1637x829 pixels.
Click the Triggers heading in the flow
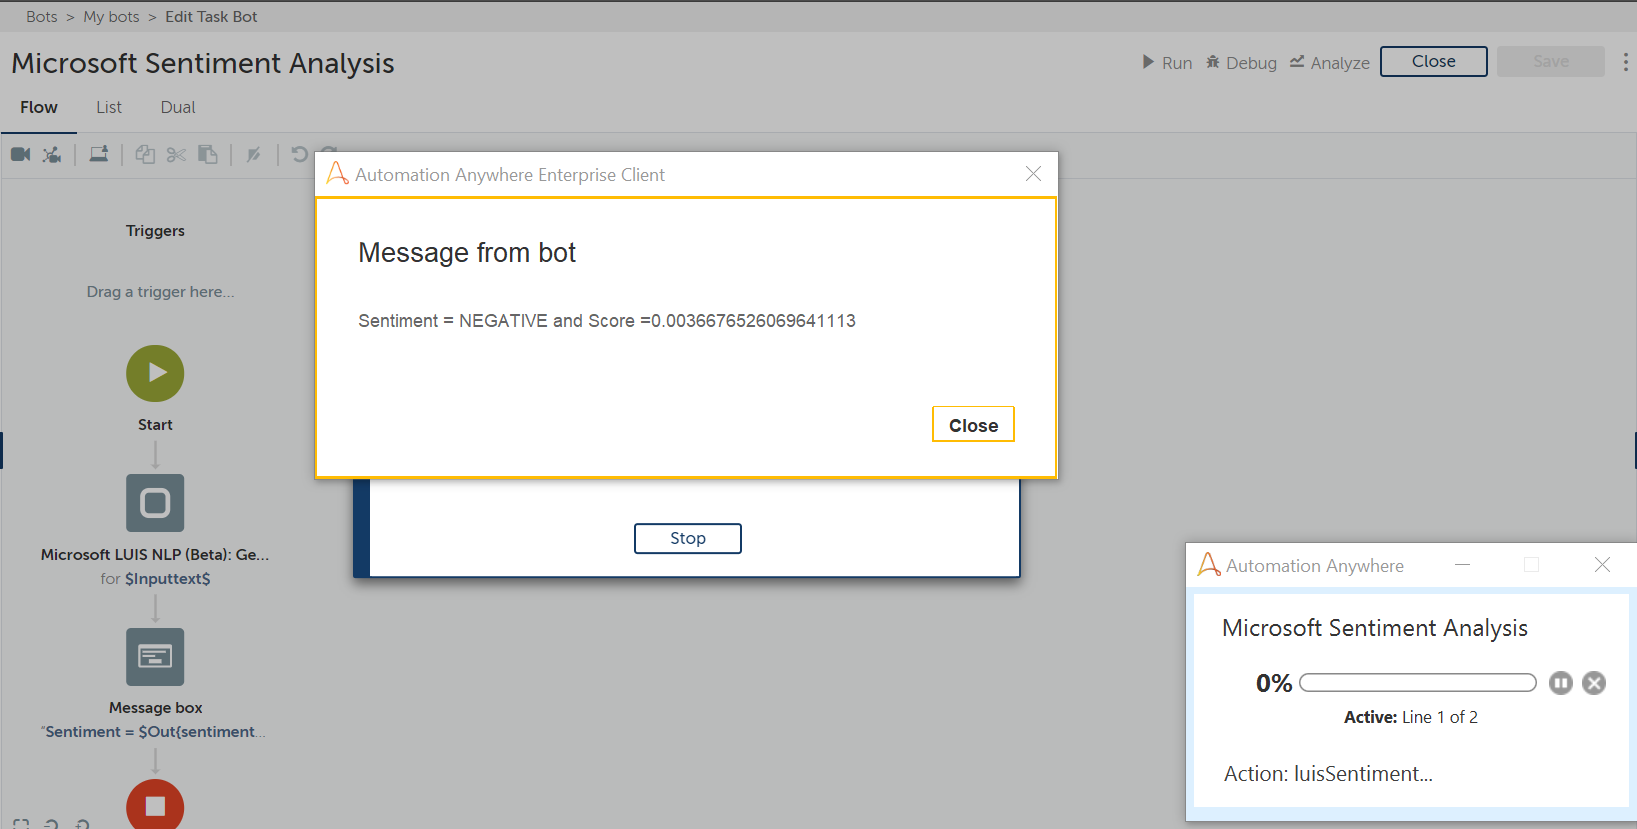(x=155, y=231)
